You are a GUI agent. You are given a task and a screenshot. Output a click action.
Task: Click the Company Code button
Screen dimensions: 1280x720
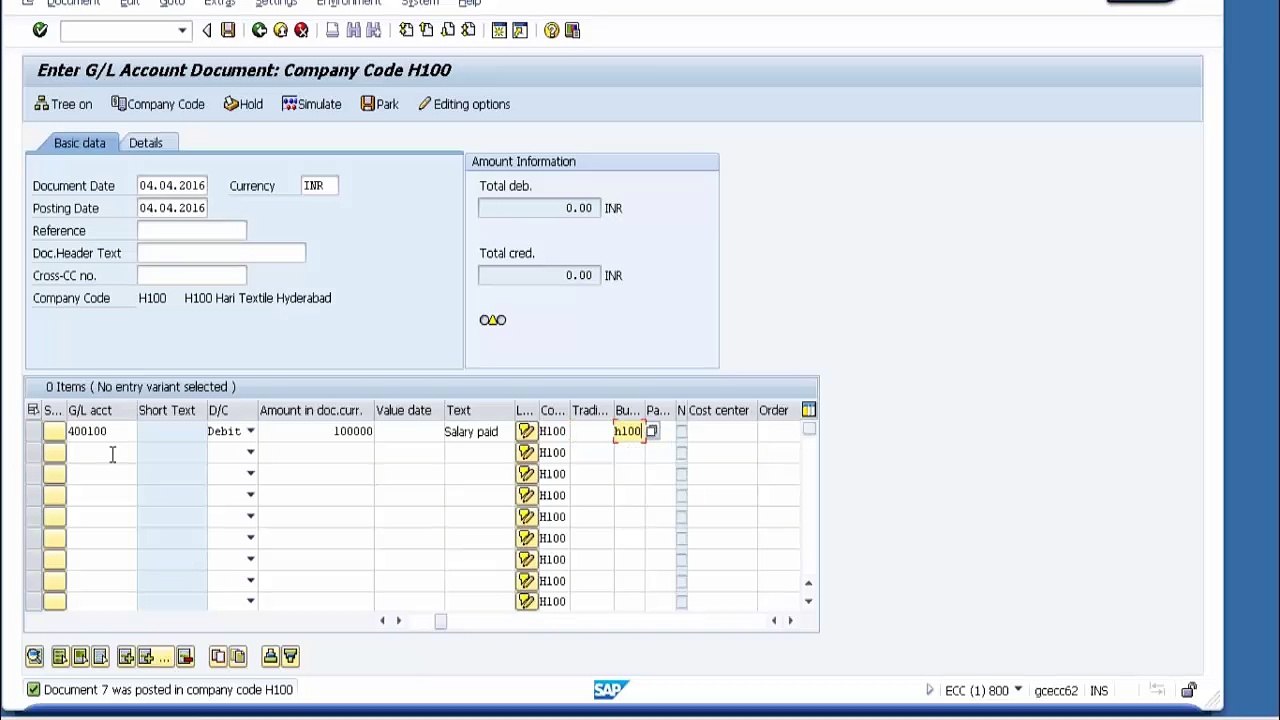click(157, 104)
